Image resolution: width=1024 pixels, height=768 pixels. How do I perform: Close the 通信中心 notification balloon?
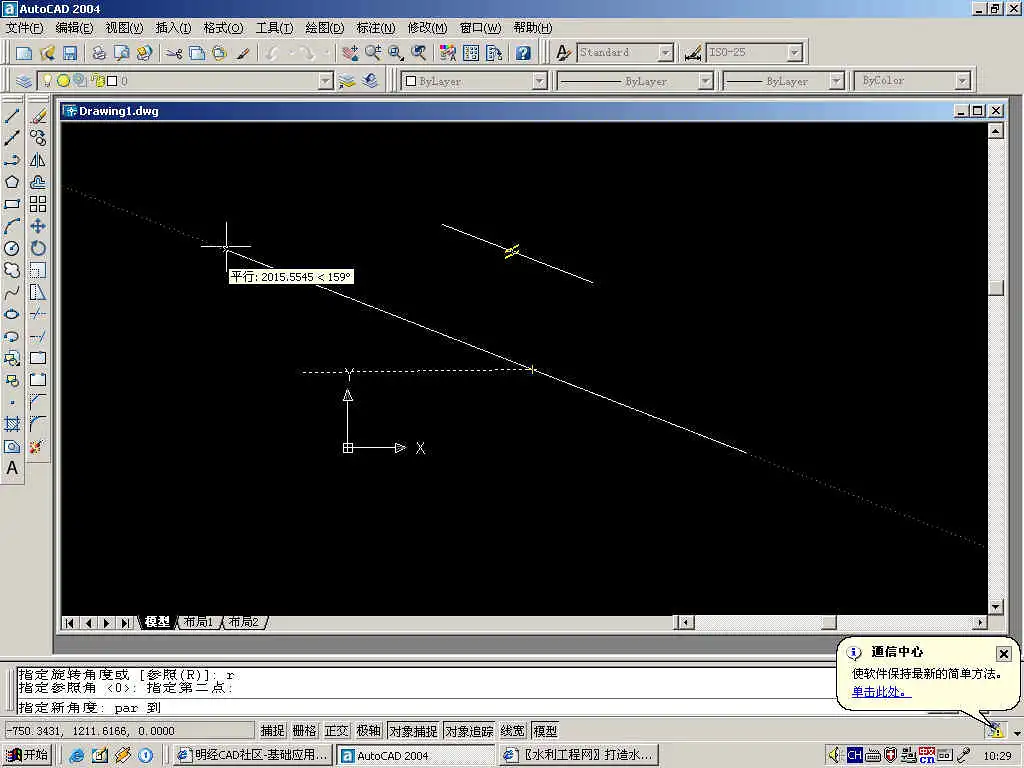(1004, 654)
